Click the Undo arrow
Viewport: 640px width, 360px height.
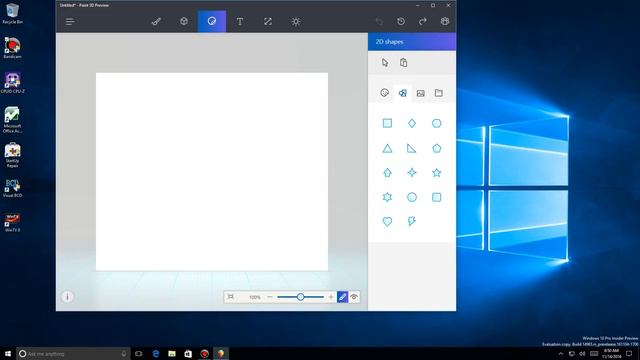click(379, 22)
